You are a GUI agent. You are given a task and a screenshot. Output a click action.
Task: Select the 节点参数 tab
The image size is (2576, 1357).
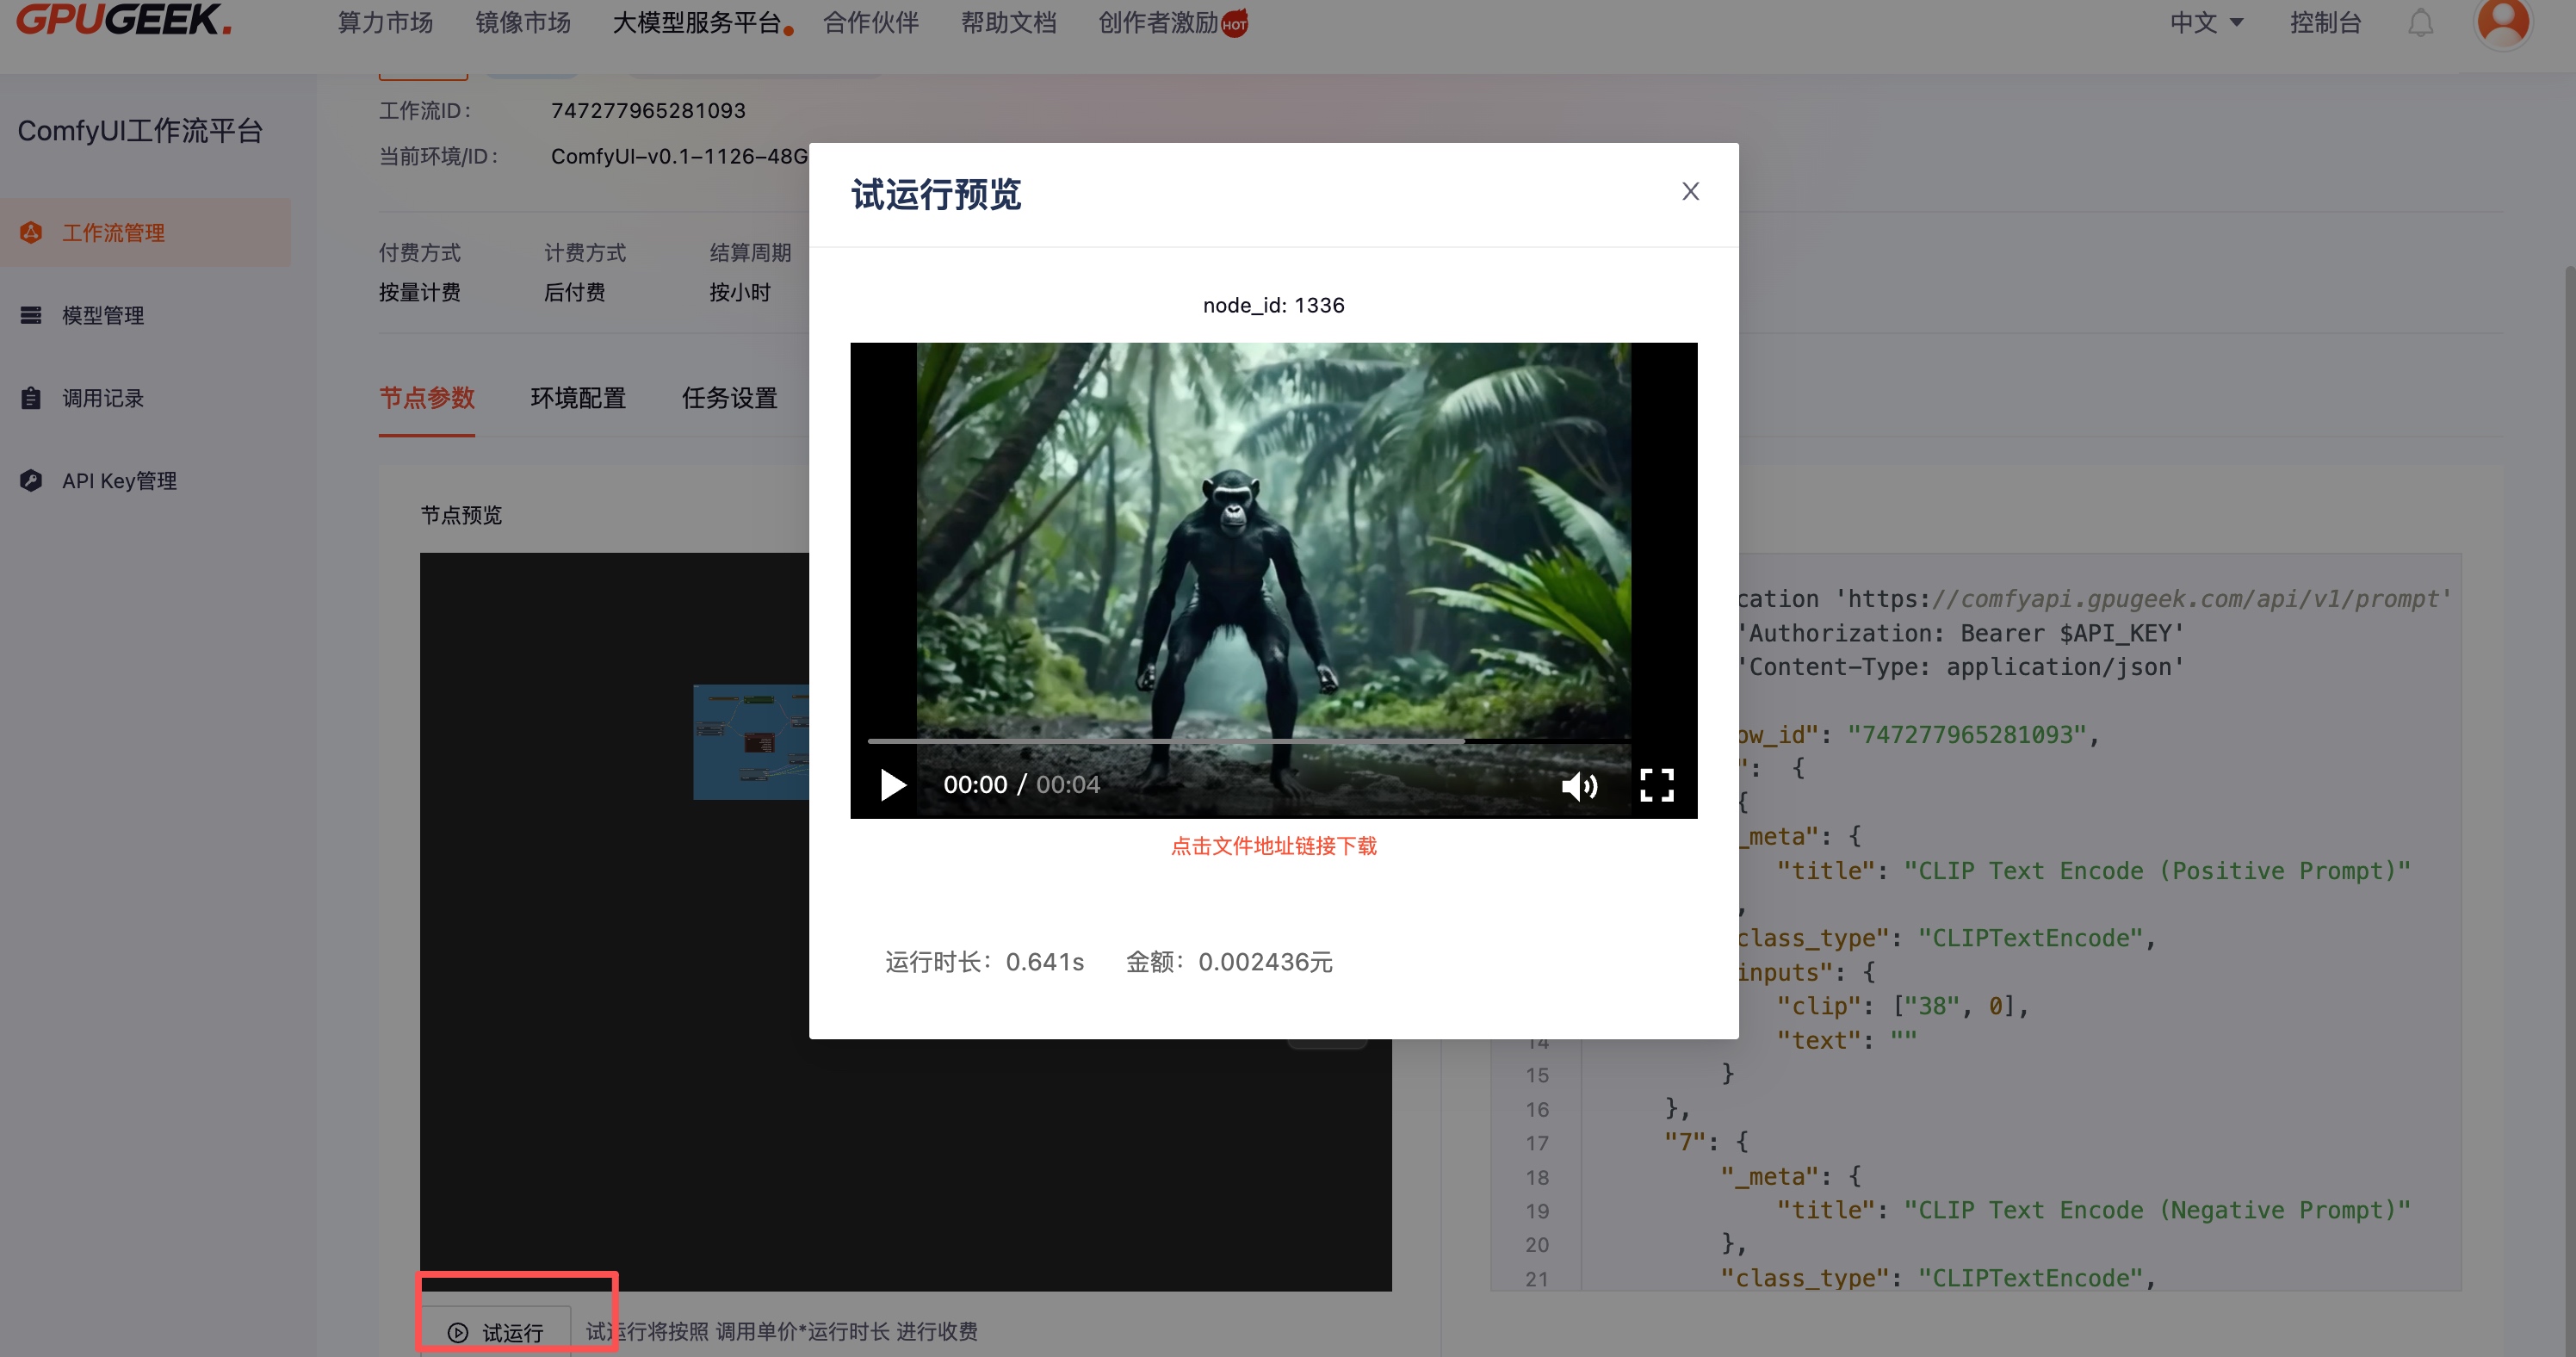point(426,398)
